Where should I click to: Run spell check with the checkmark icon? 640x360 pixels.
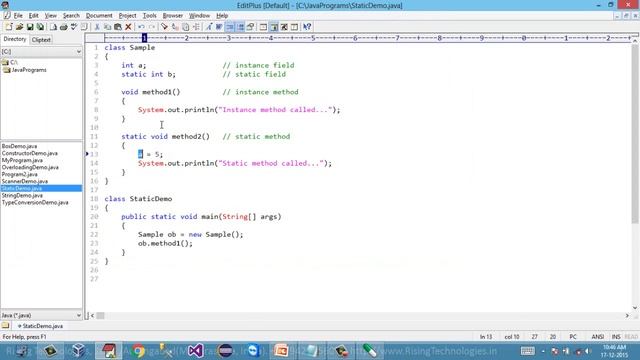pos(74,27)
